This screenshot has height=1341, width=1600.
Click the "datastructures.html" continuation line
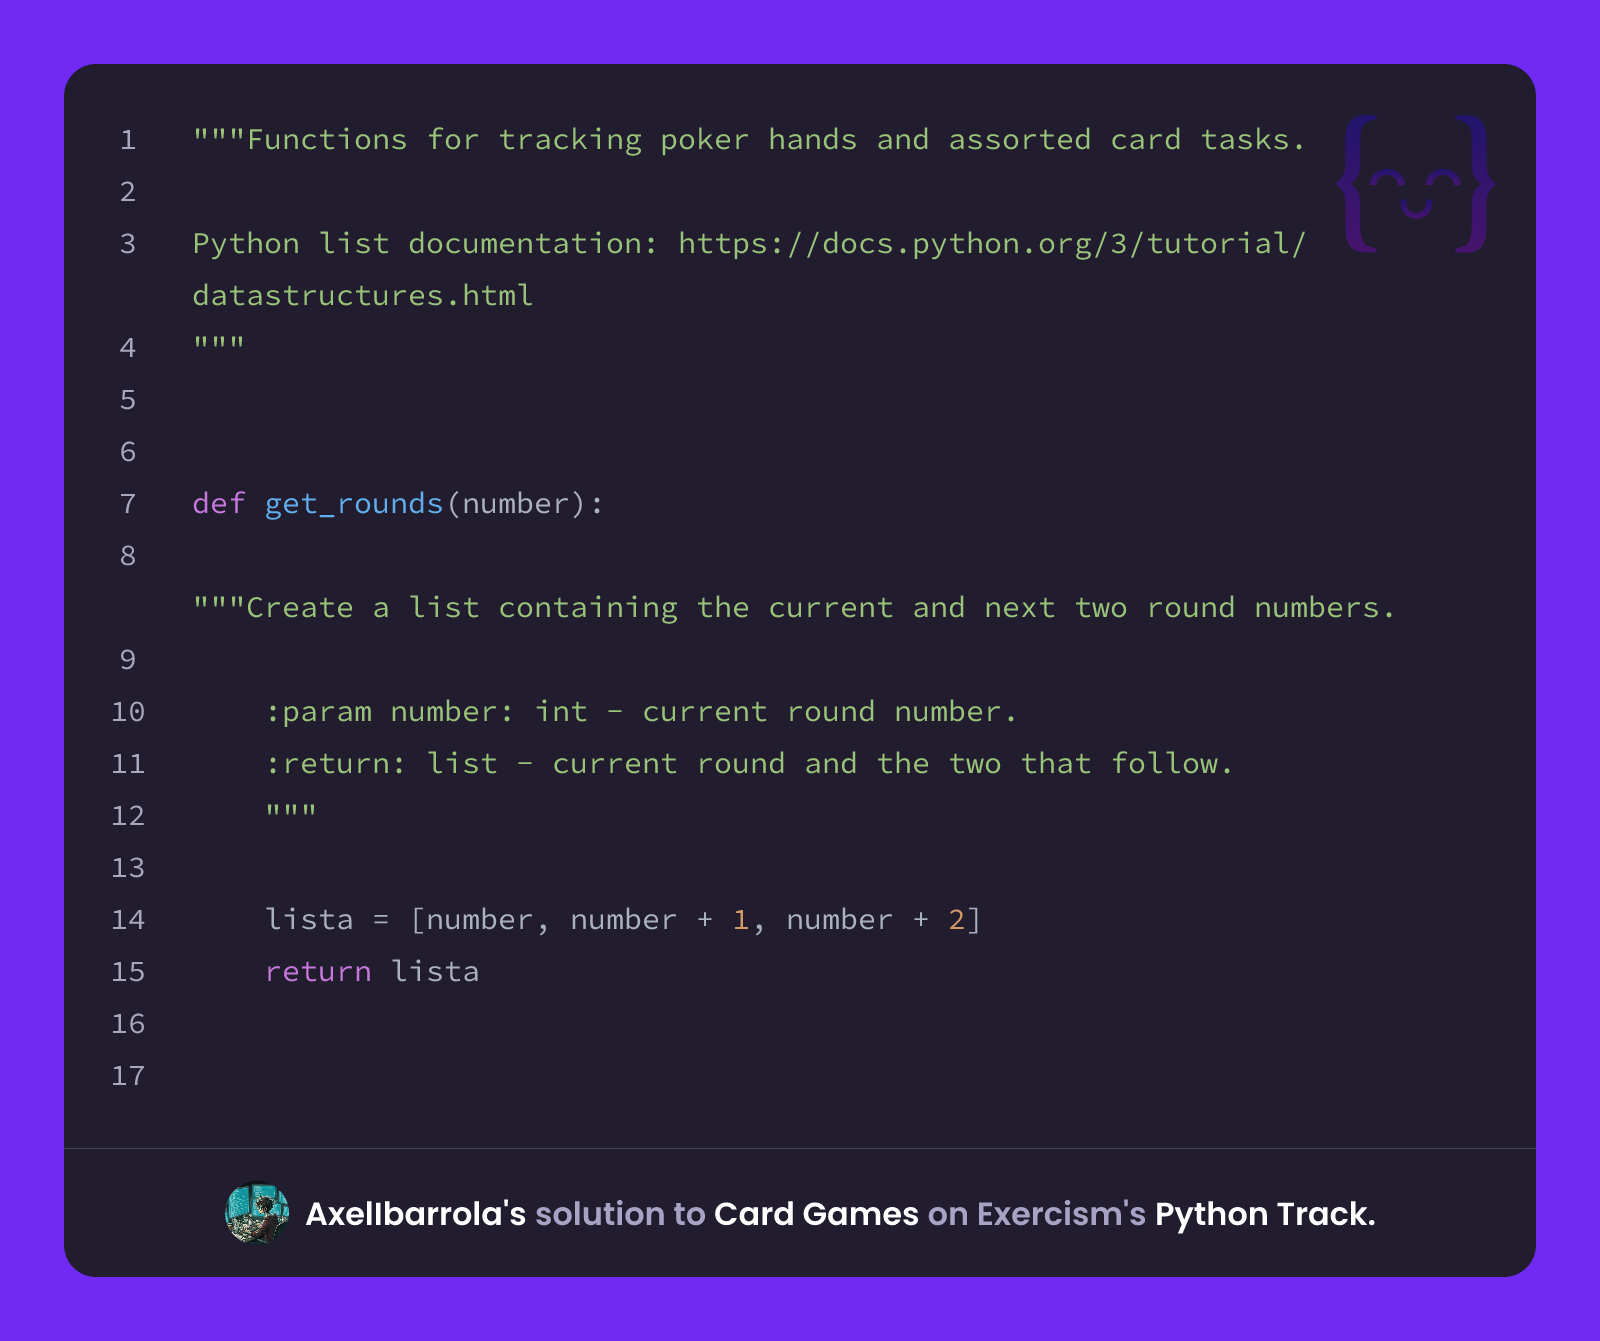tap(363, 296)
